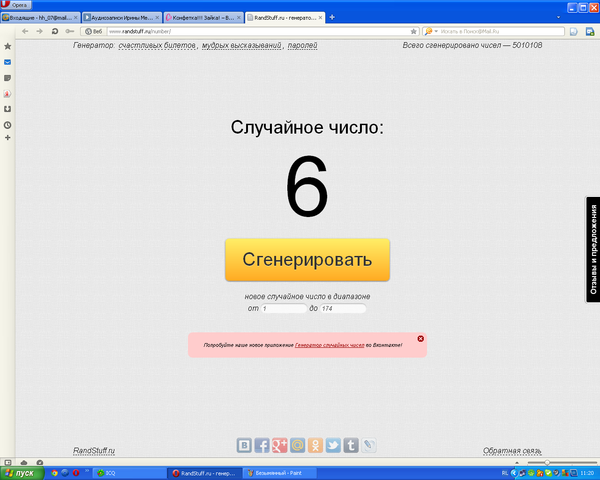Screen dimensions: 600x480
Task: Open the History clock panel in sidebar
Action: (x=8, y=124)
